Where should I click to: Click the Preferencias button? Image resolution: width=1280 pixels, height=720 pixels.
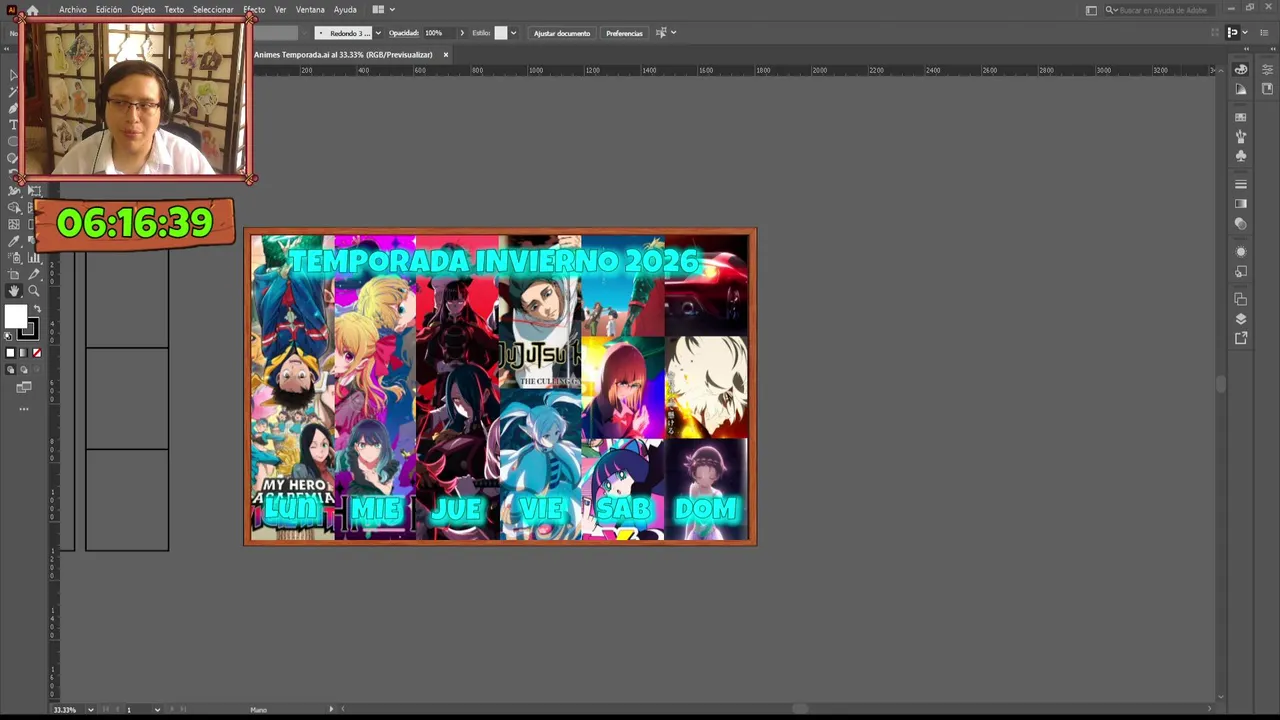624,33
